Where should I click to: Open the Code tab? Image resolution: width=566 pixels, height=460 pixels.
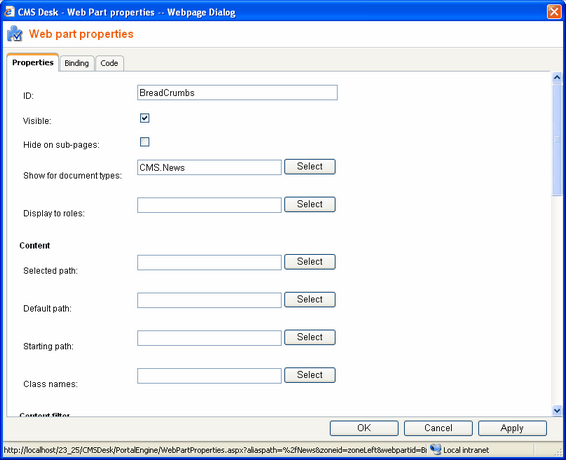click(109, 63)
